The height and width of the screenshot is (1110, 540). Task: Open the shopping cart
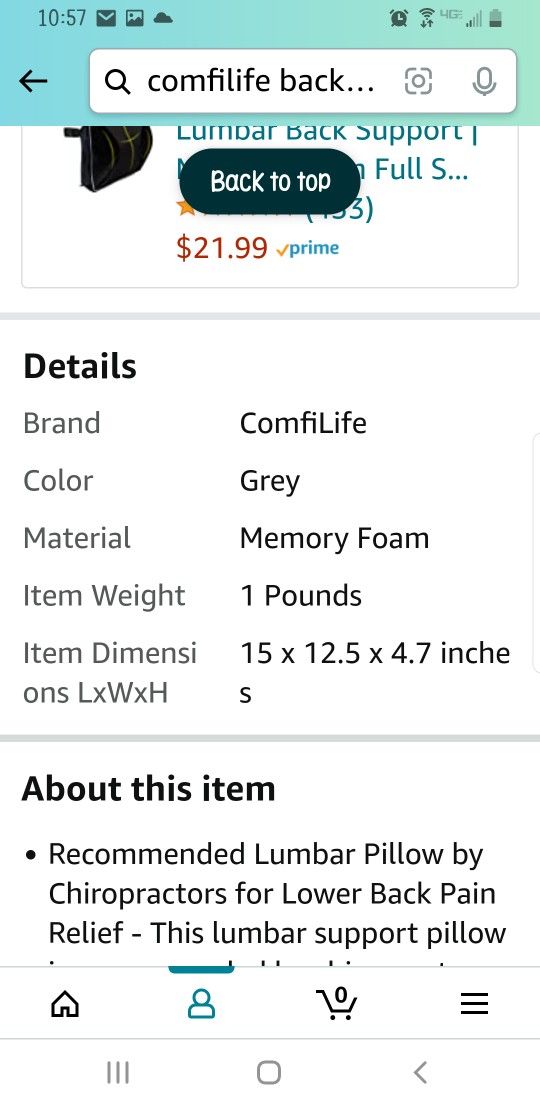pos(336,1002)
